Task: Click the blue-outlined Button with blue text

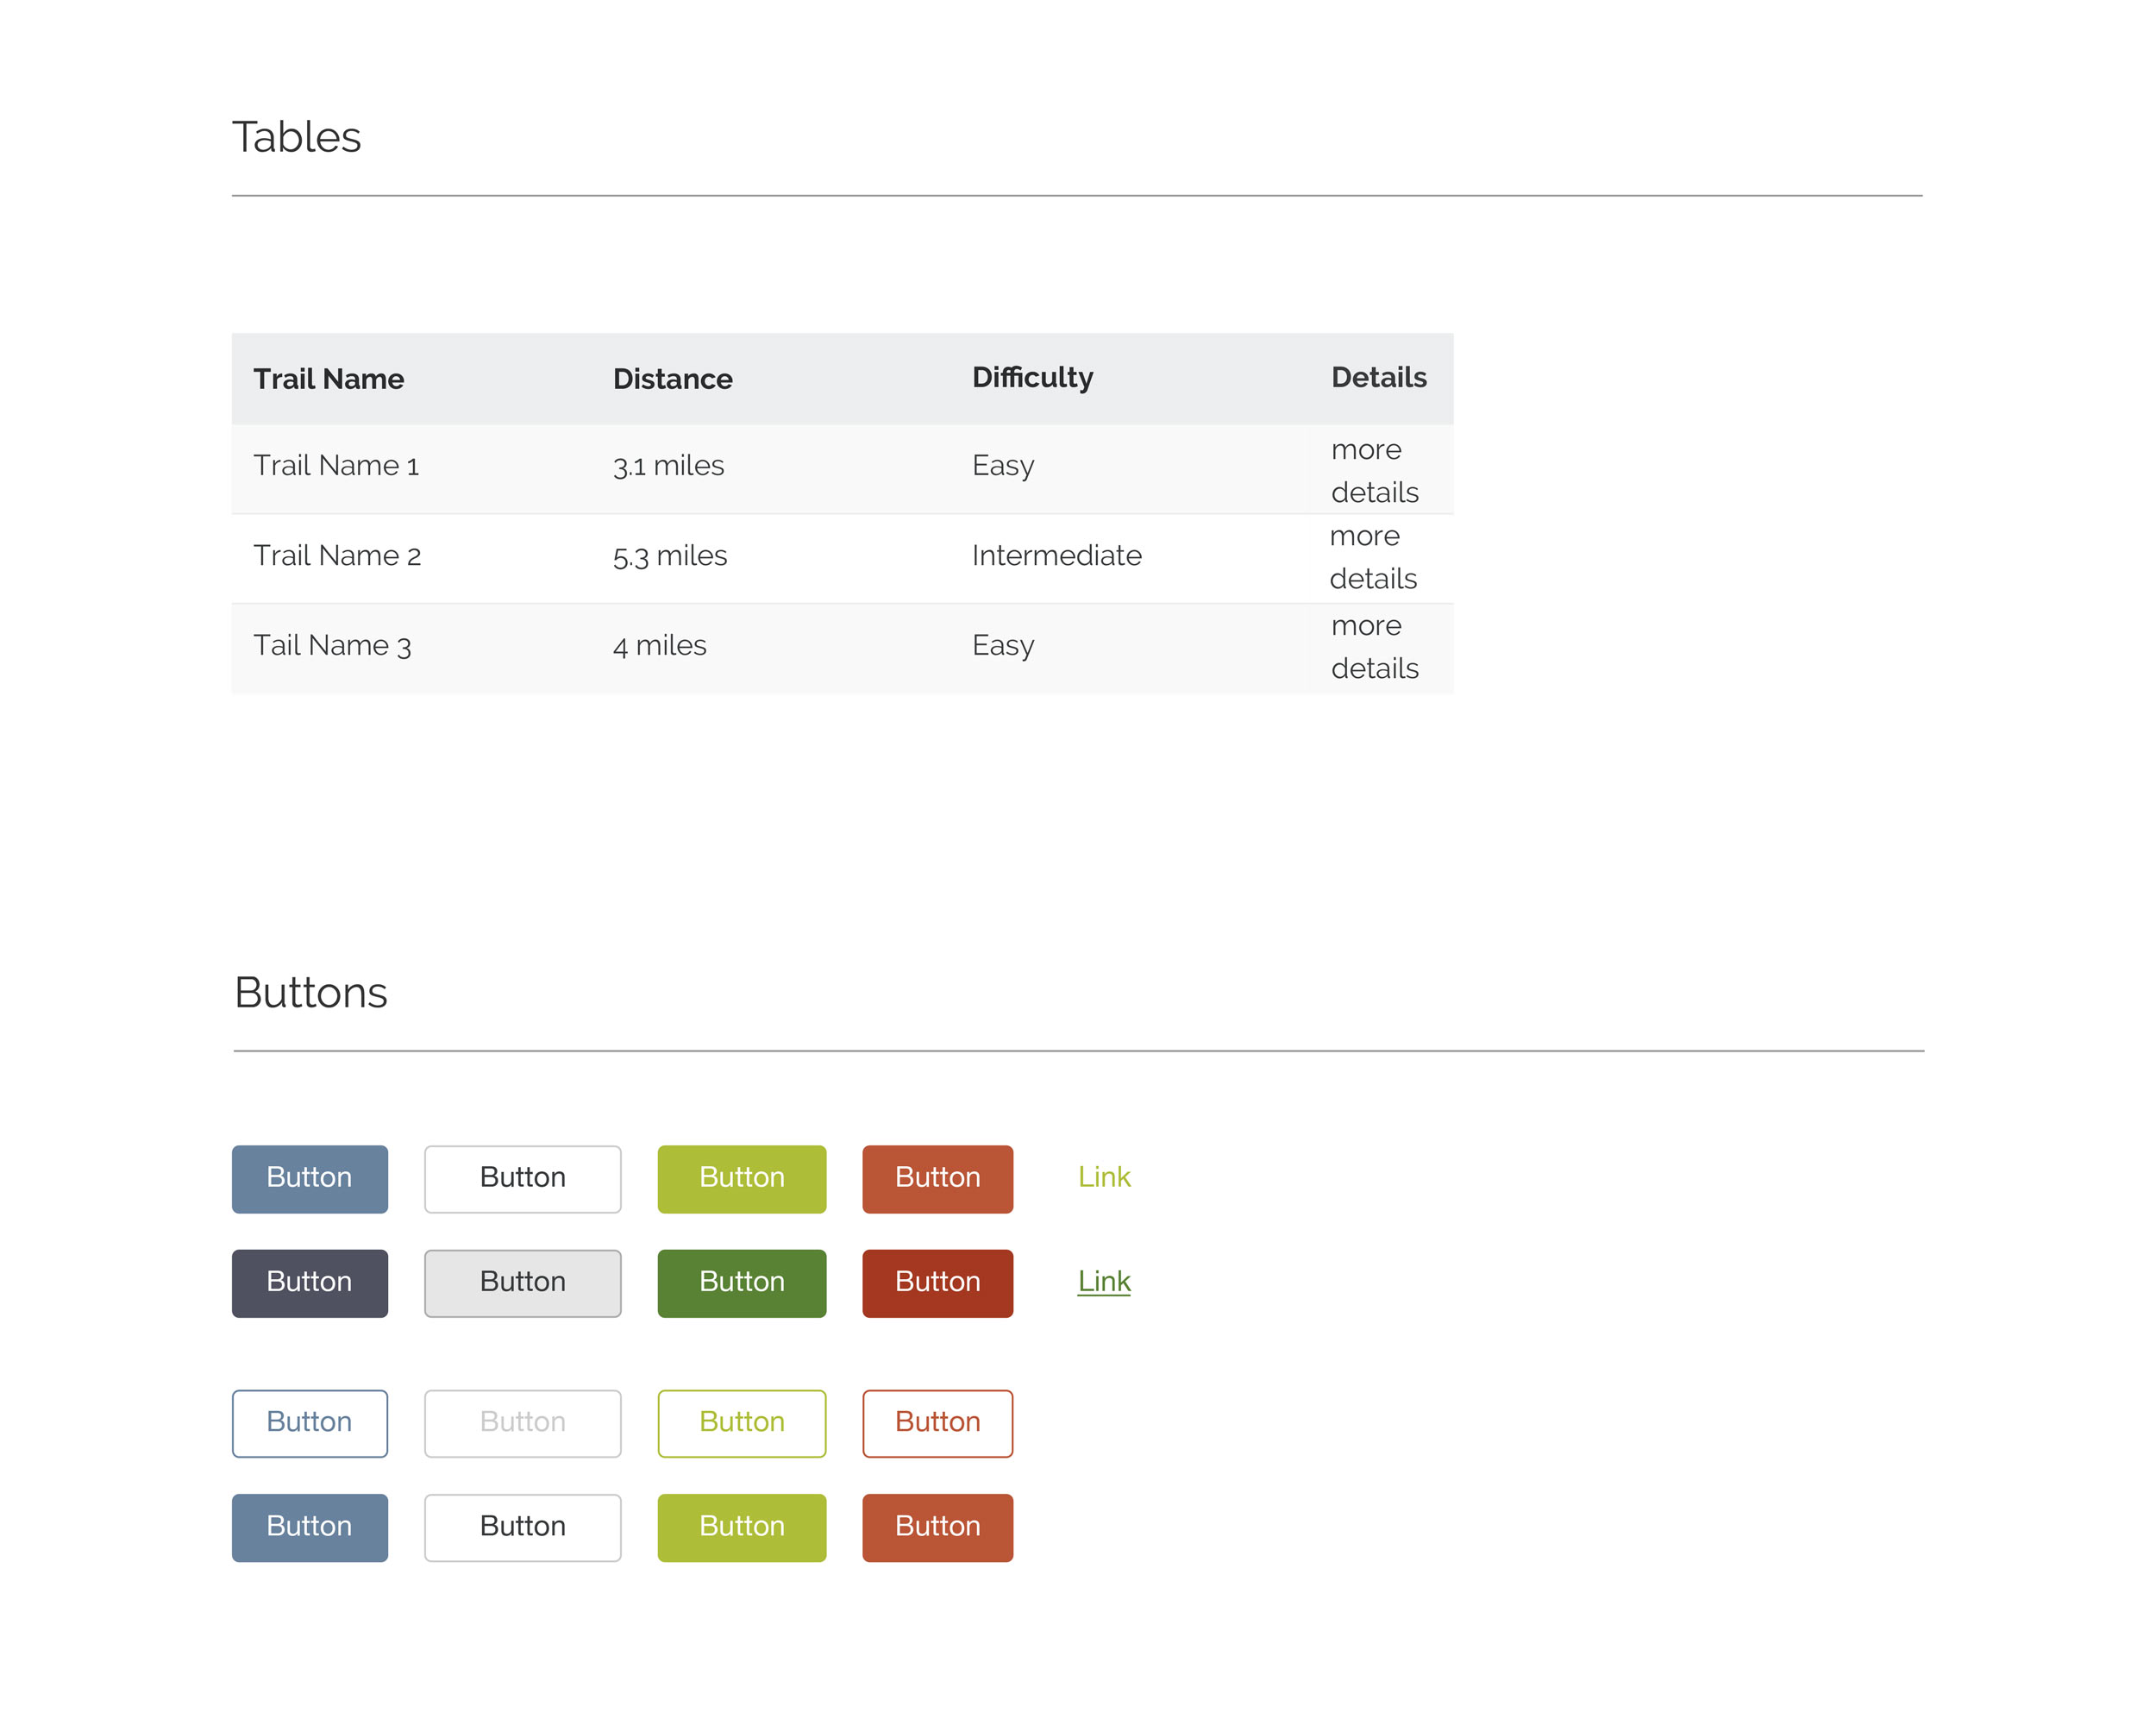Action: pyautogui.click(x=310, y=1423)
